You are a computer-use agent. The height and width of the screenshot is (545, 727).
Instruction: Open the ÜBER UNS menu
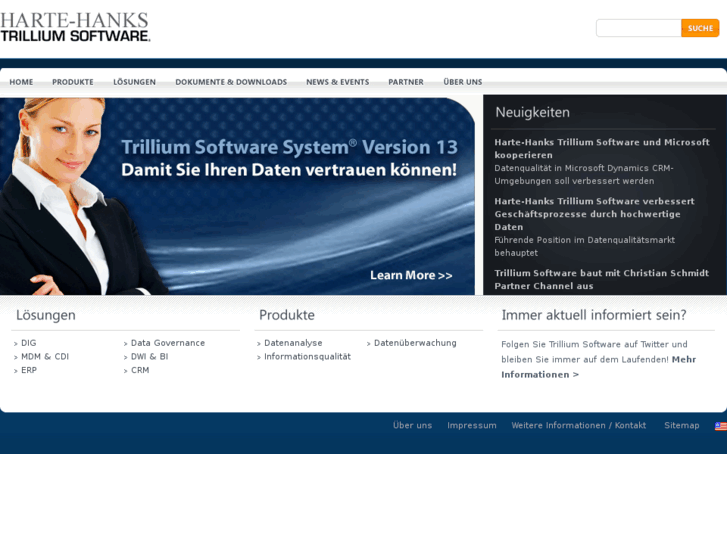(463, 82)
